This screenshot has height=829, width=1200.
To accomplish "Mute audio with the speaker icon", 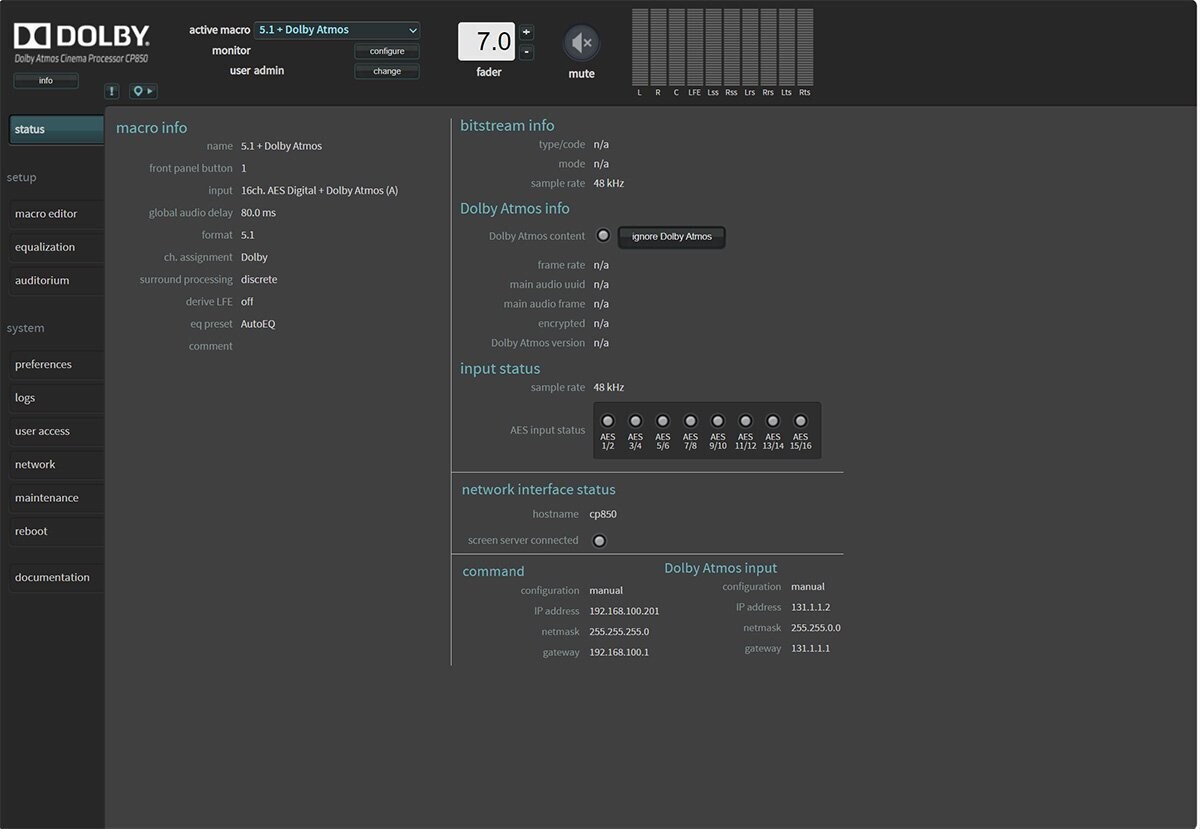I will click(581, 43).
